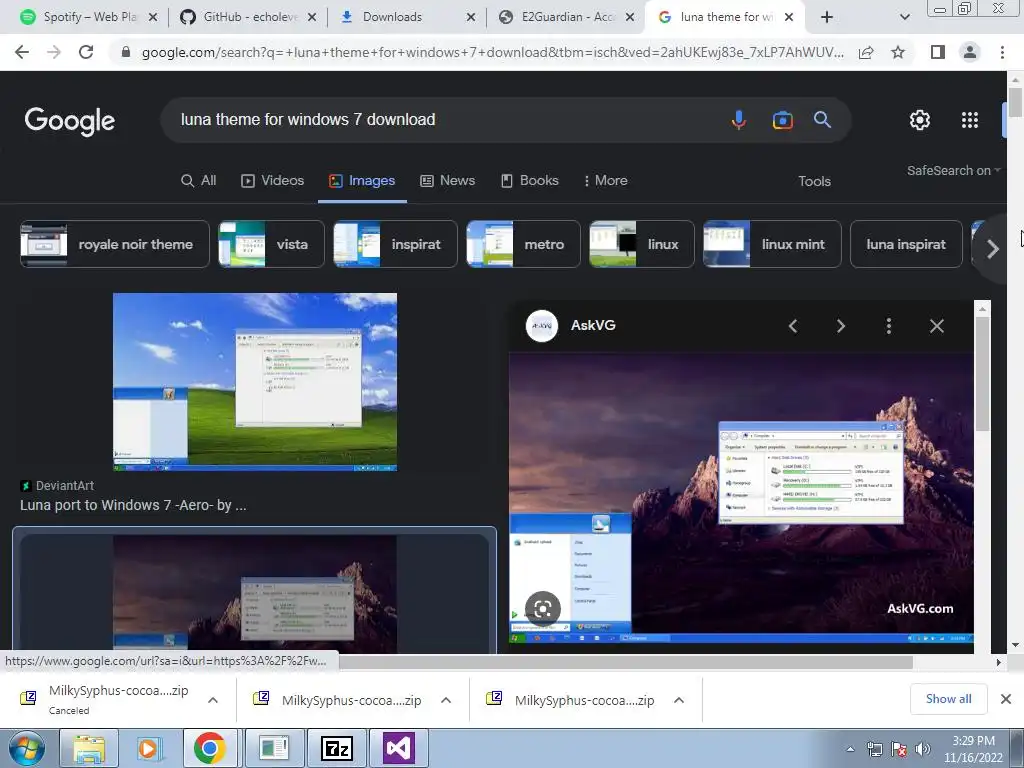Expand options for second MilkySyphus zip download
The width and height of the screenshot is (1024, 768).
click(x=446, y=700)
